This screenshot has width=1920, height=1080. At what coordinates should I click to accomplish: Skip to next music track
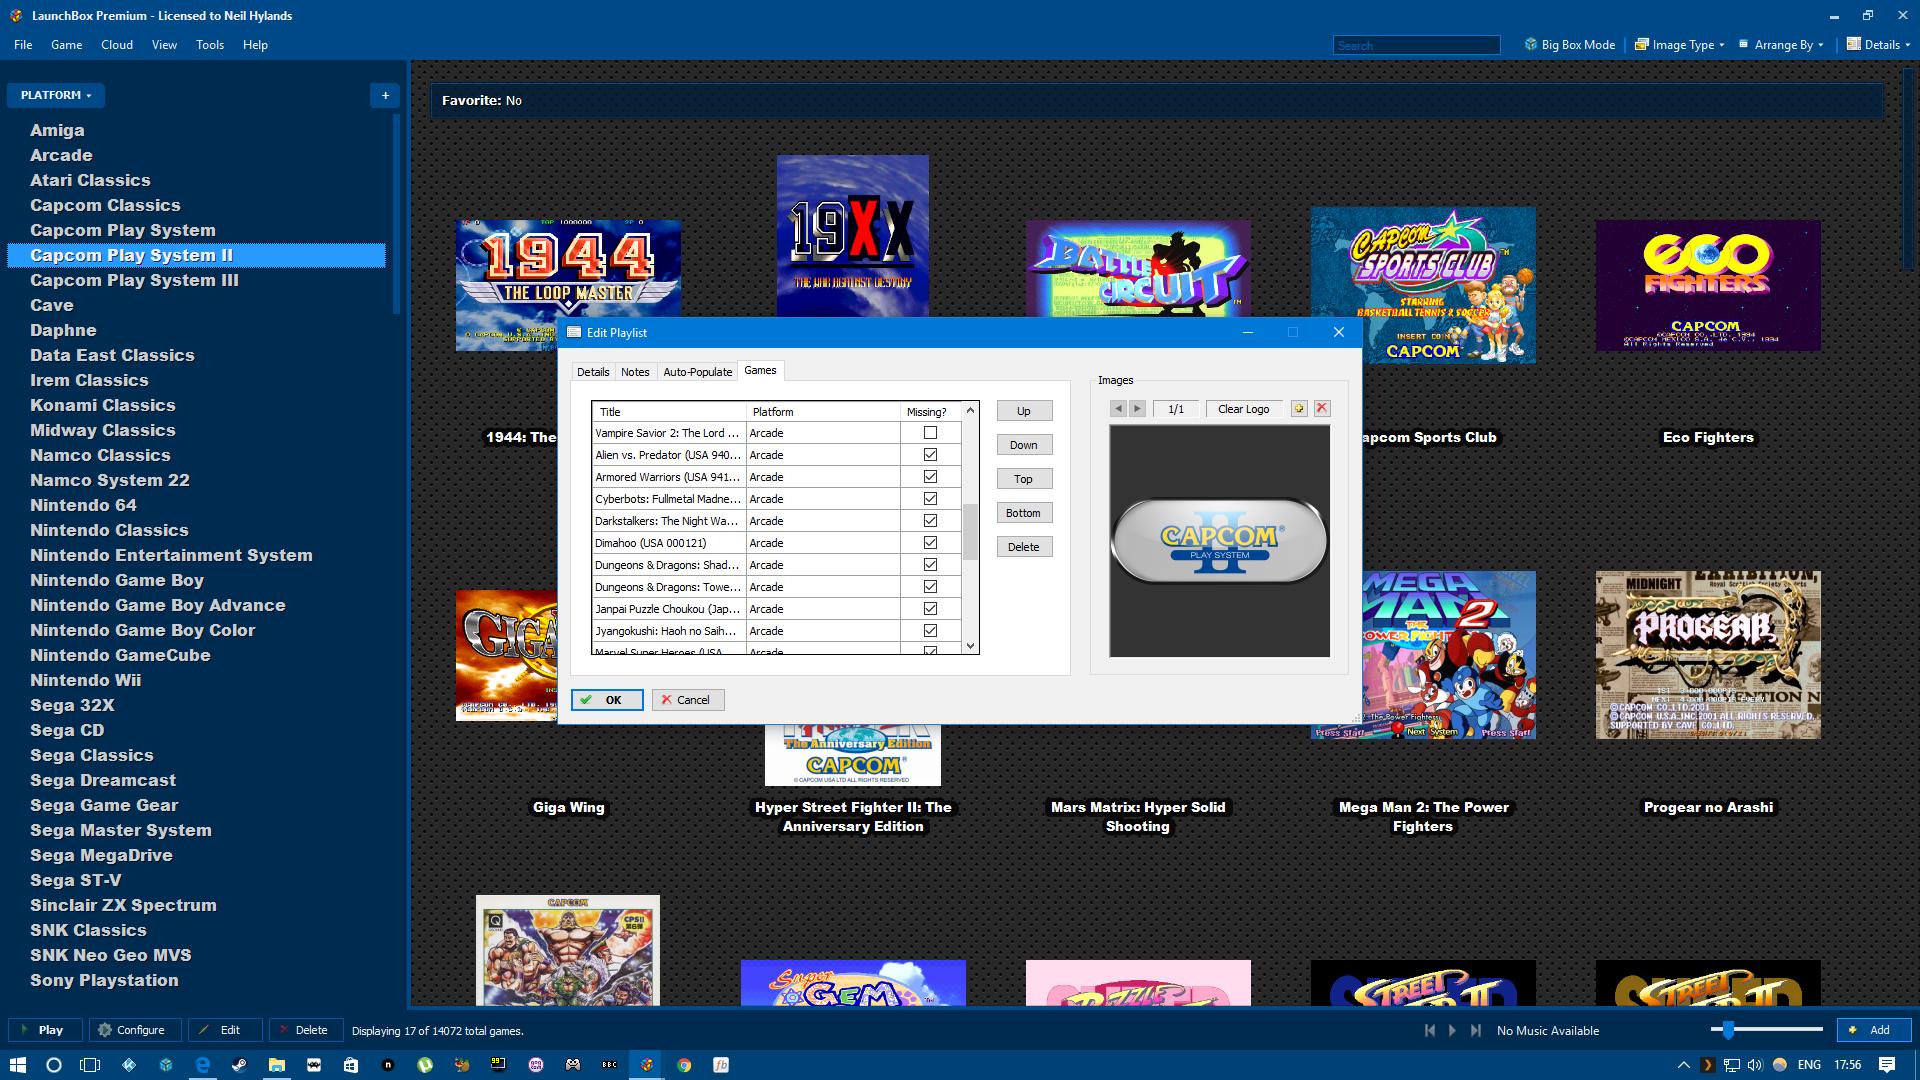coord(1475,1030)
